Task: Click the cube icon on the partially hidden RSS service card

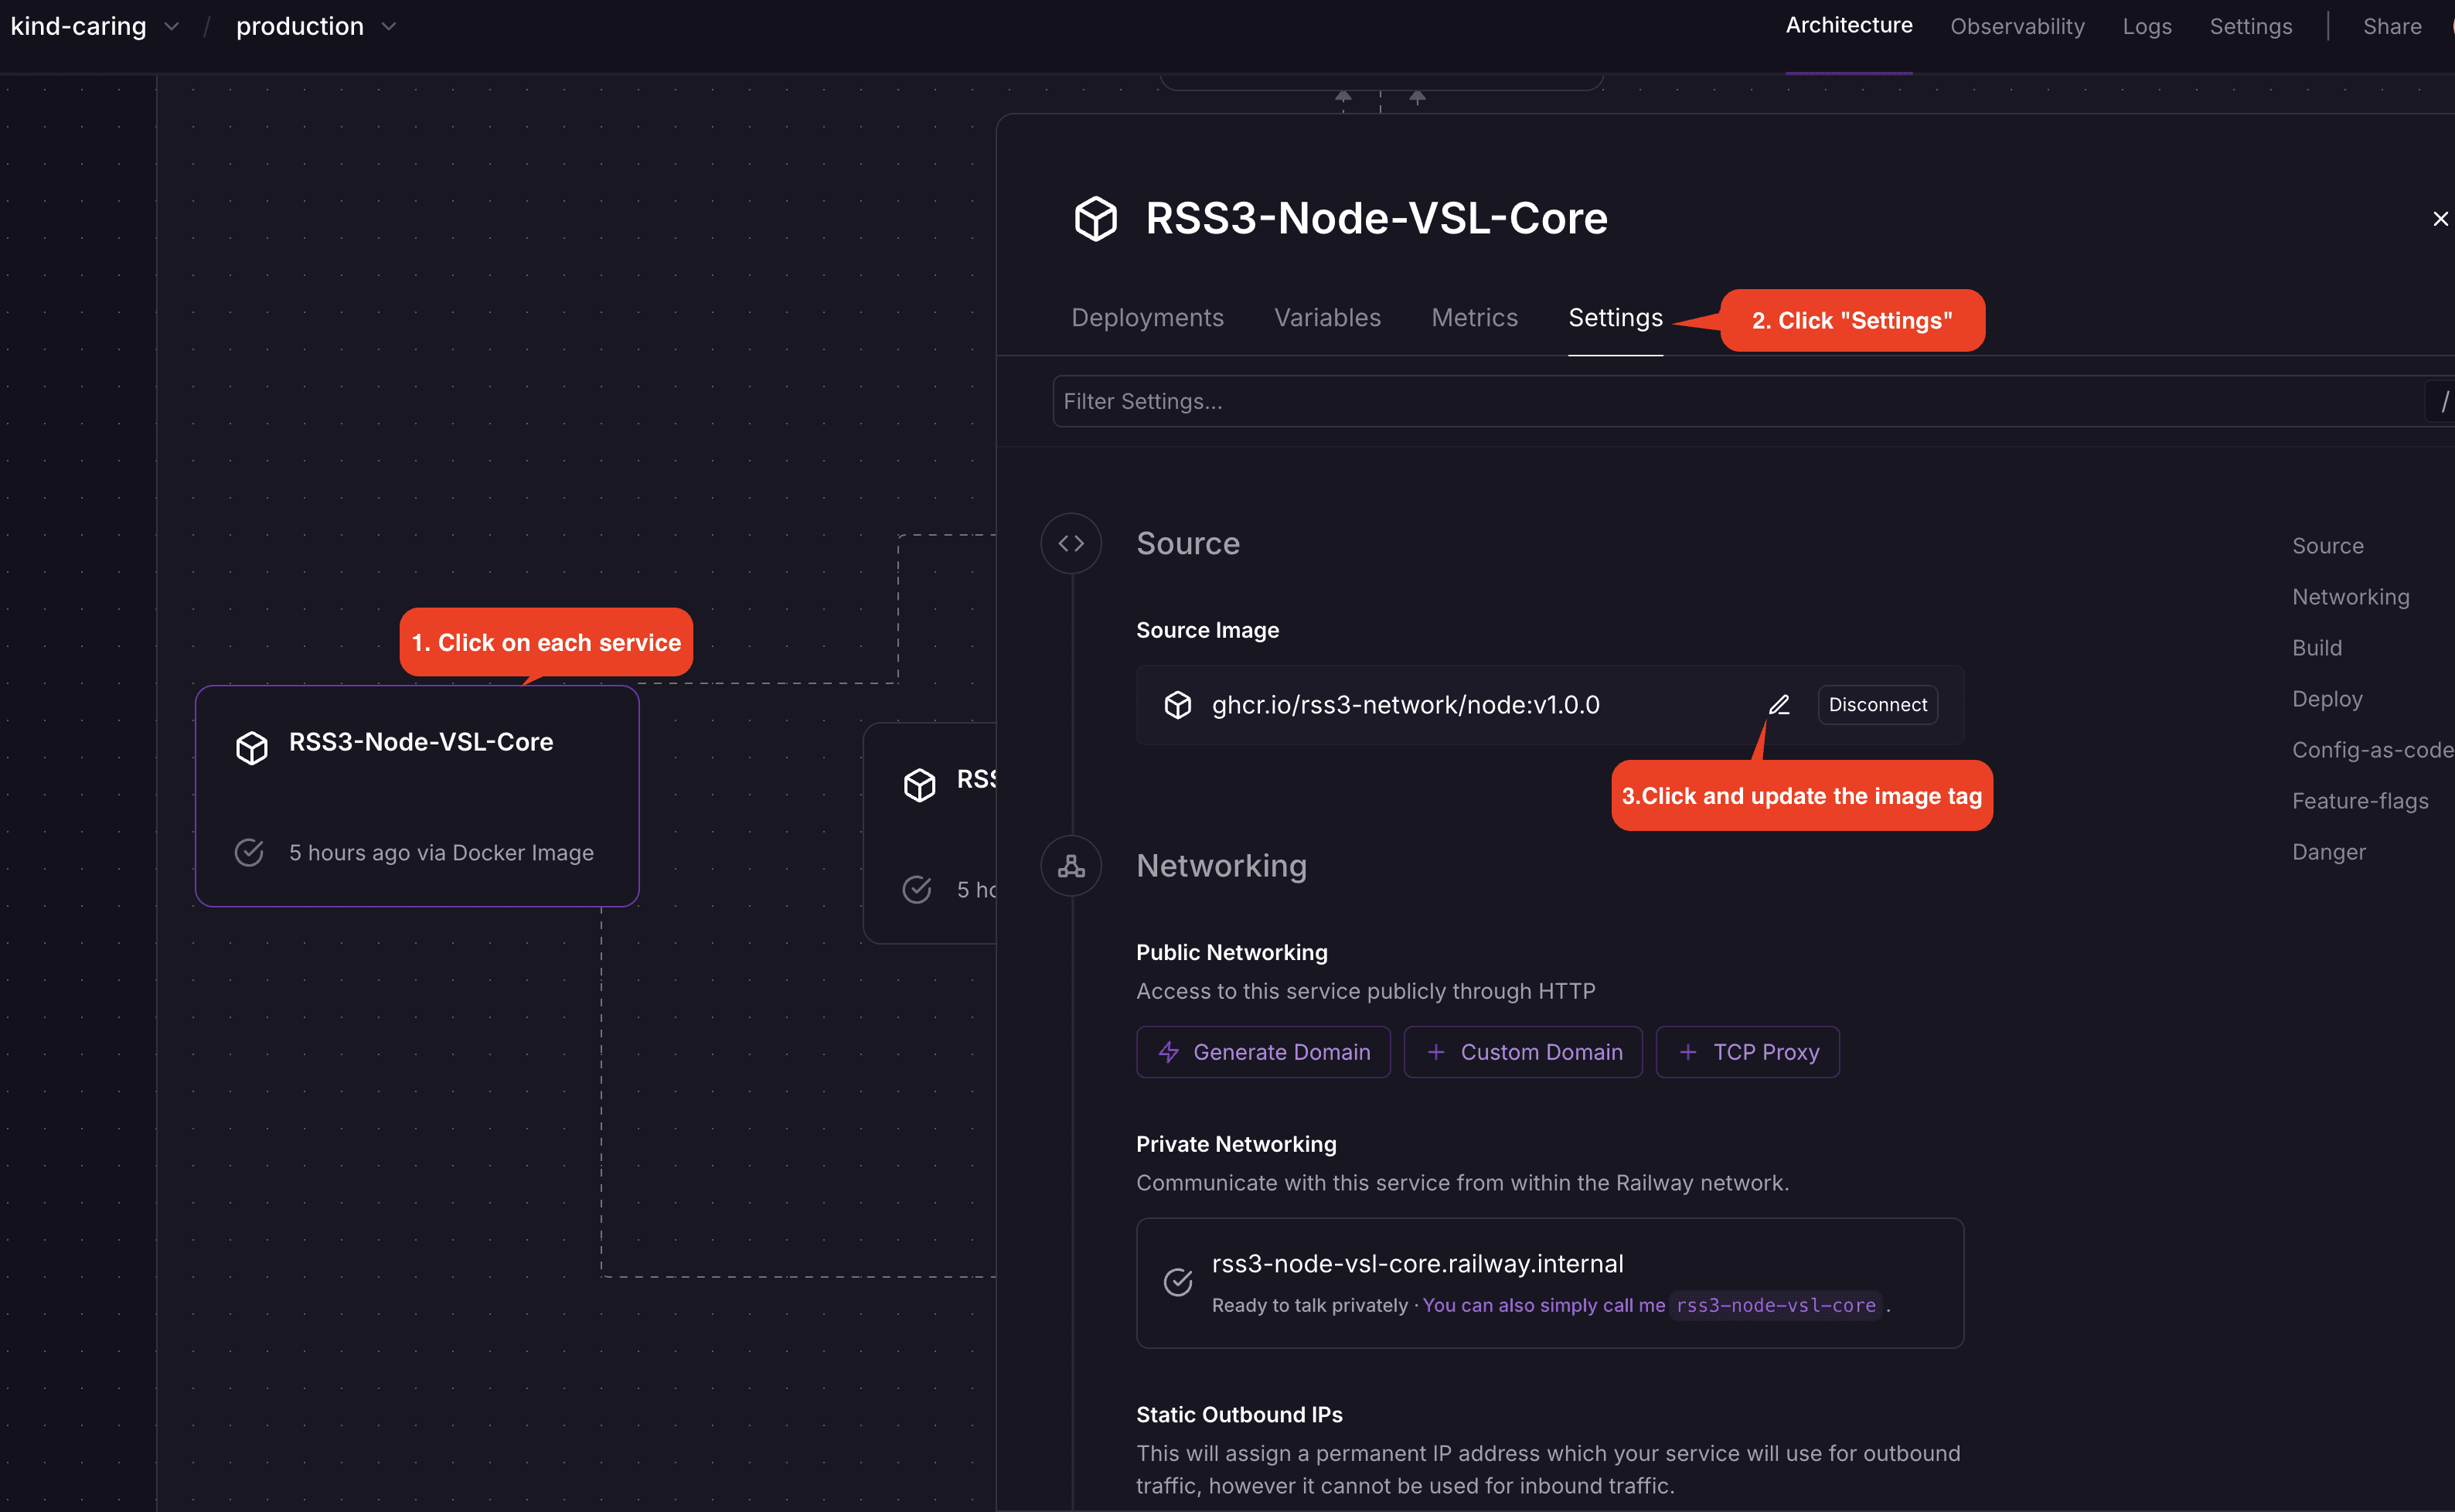Action: pyautogui.click(x=920, y=785)
